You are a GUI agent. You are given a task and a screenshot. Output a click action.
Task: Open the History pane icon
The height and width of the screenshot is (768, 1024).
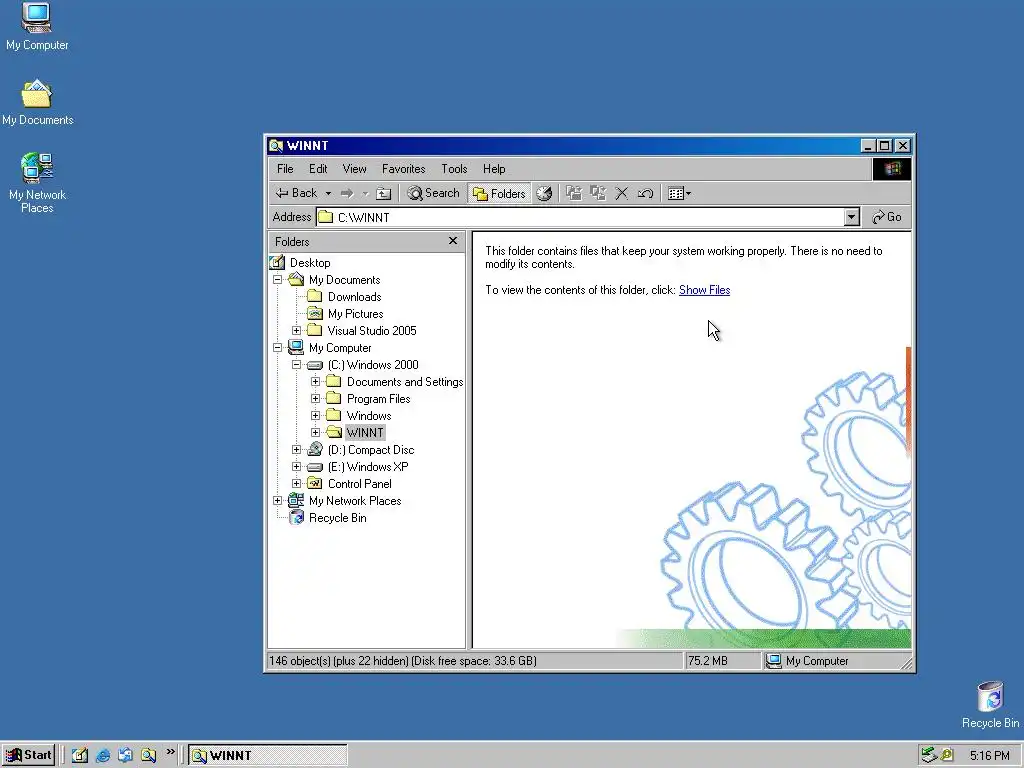(x=544, y=193)
